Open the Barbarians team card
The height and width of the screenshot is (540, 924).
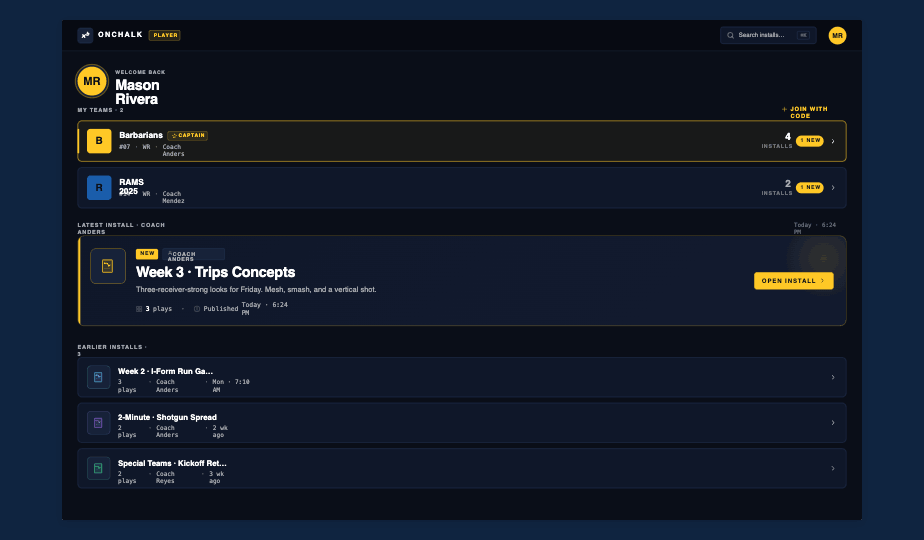tap(461, 141)
